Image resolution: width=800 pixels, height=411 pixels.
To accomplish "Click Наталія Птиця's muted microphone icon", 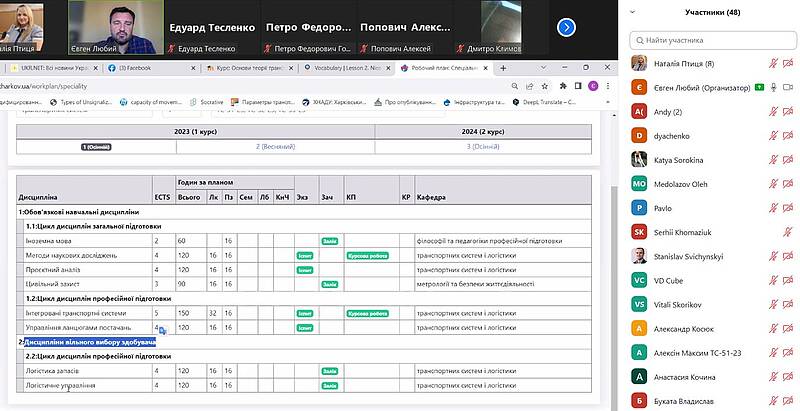I will pos(773,64).
